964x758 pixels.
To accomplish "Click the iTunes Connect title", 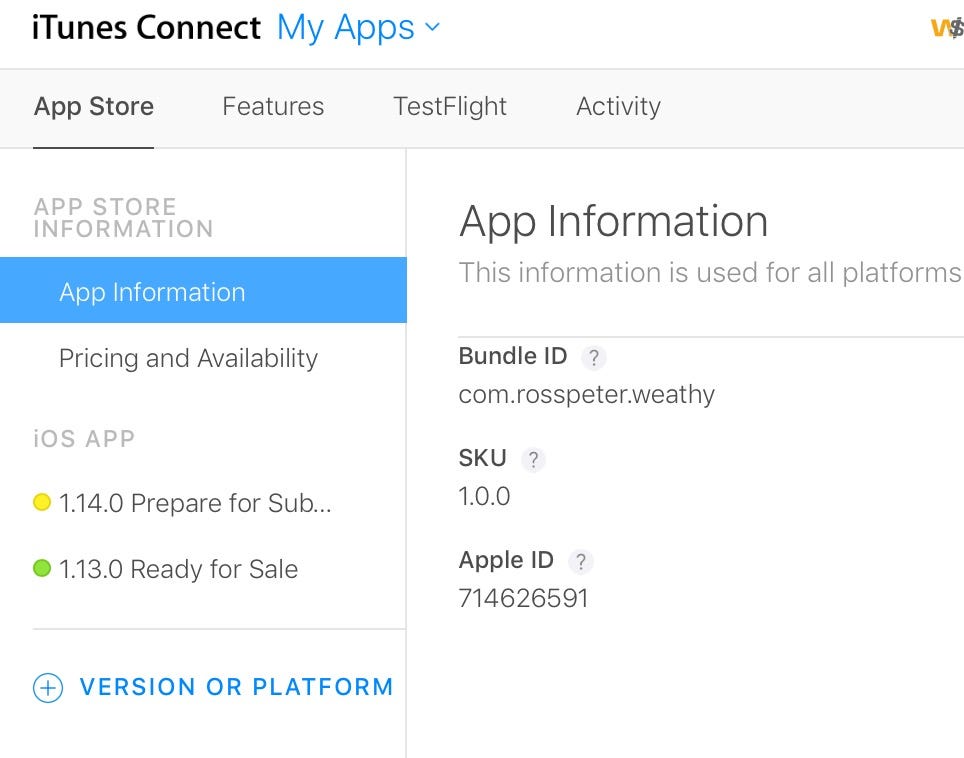I will [x=146, y=28].
